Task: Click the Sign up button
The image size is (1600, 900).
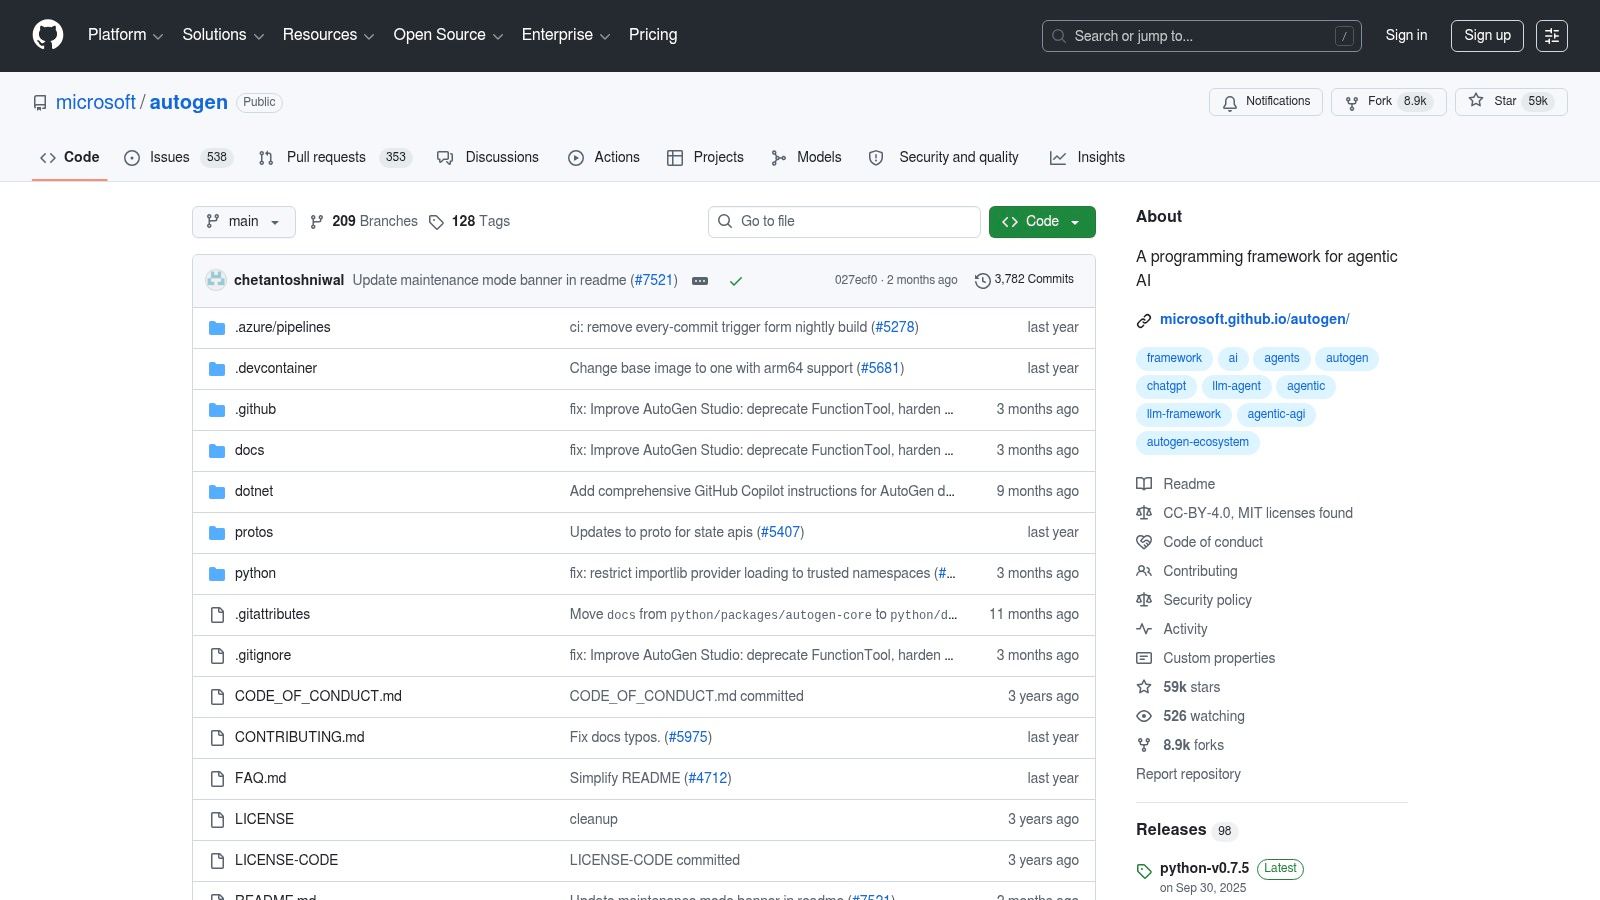Action: 1487,36
